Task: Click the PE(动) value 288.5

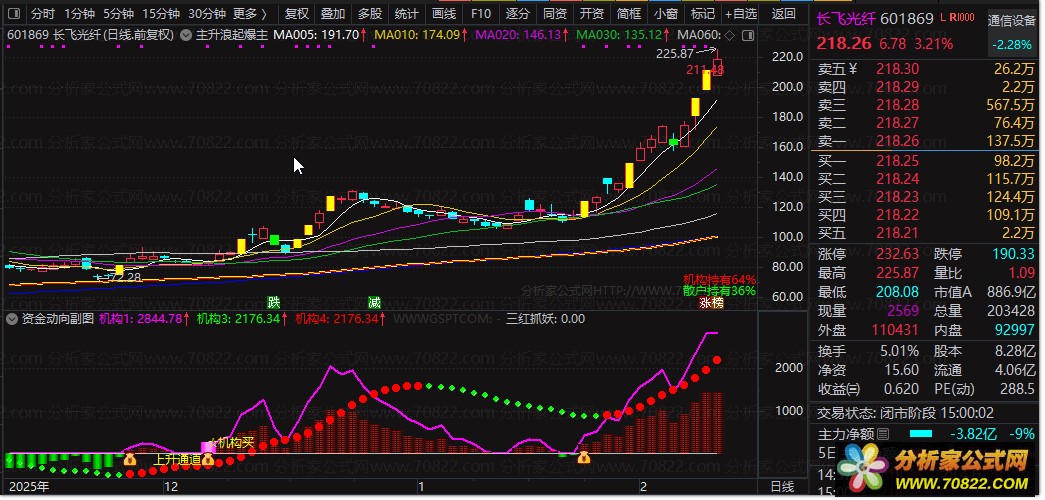Action: [x=1018, y=388]
